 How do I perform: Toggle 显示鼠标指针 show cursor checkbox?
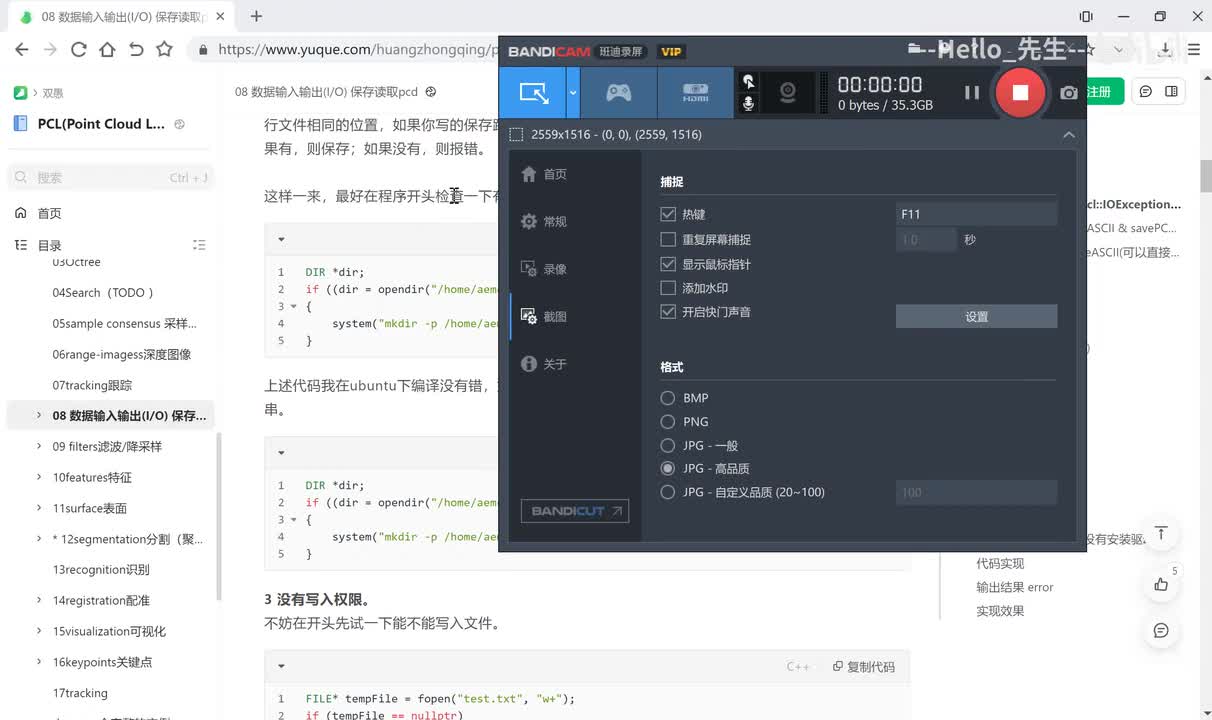(x=668, y=264)
